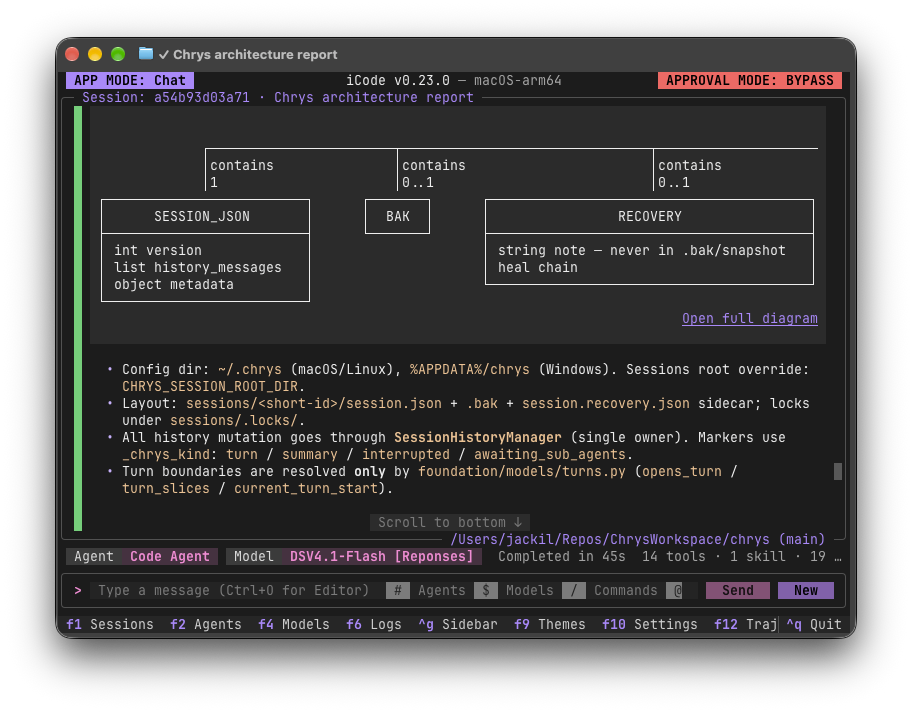Open the DSV4.1-Flash model selector
The width and height of the screenshot is (912, 712).
(x=382, y=557)
